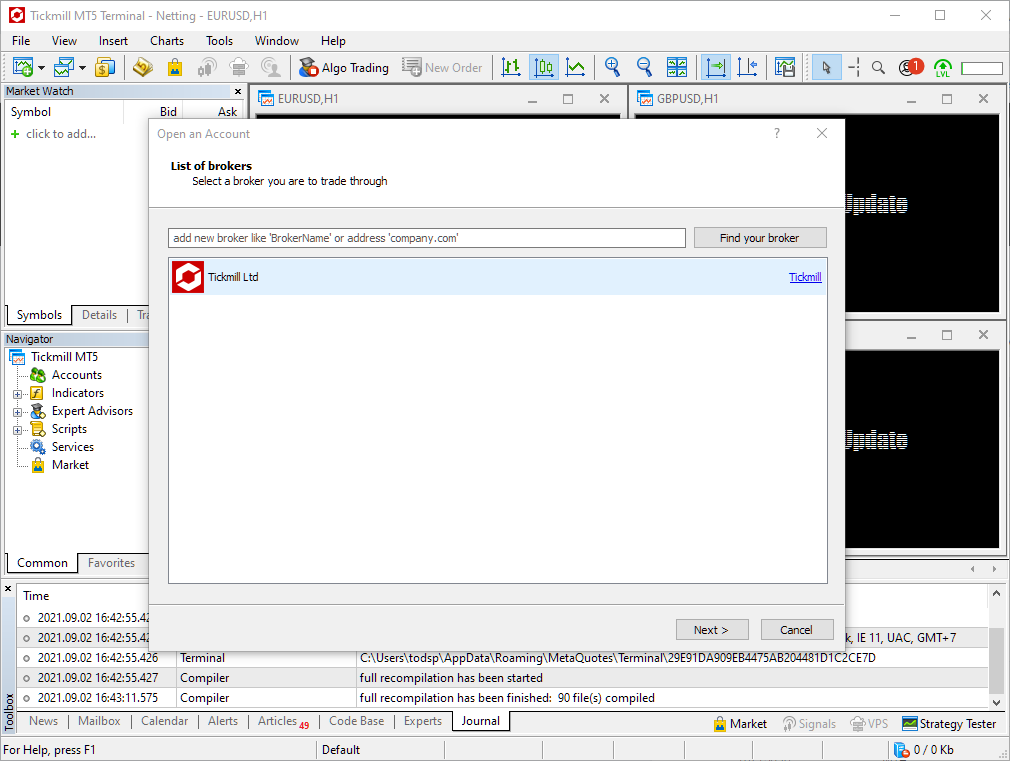The width and height of the screenshot is (1010, 761).
Task: Expand the Expert Advisors tree node
Action: 17,412
